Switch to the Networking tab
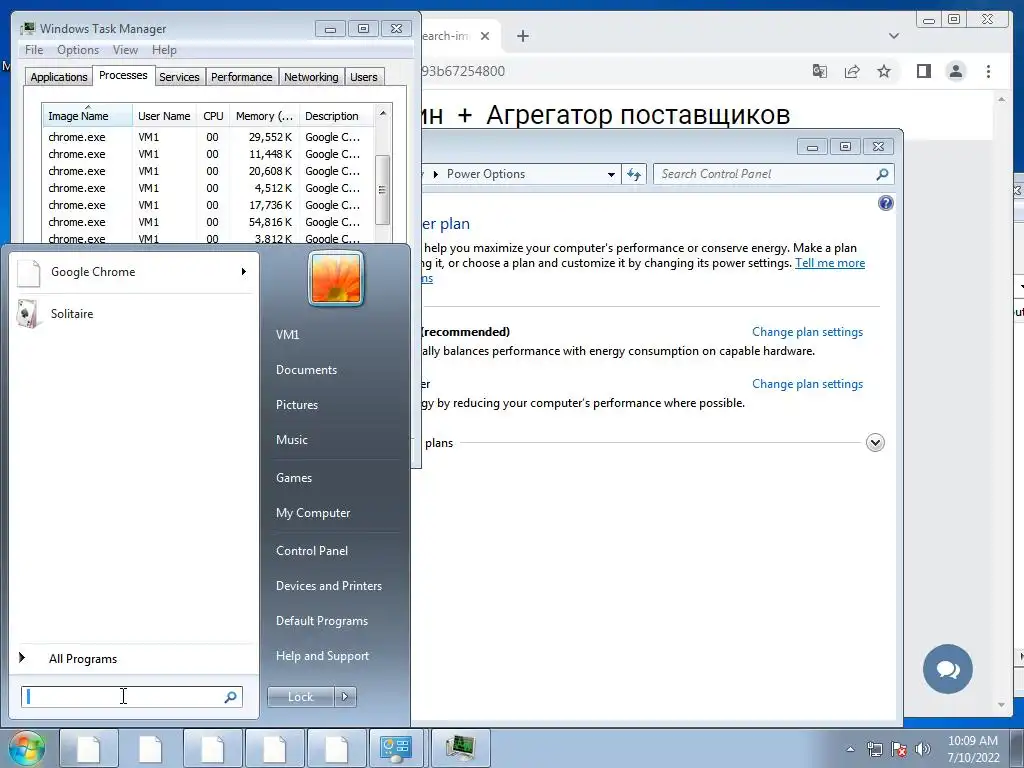The height and width of the screenshot is (768, 1024). tap(311, 77)
